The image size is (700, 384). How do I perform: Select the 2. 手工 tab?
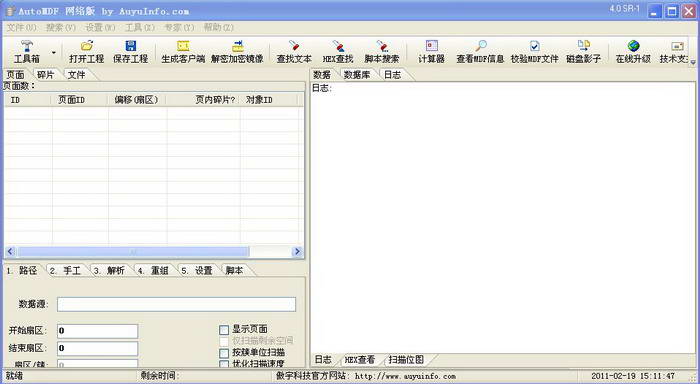[x=66, y=271]
